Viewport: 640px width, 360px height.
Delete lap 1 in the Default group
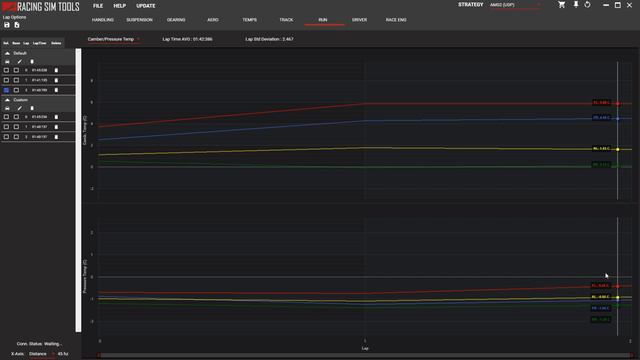(56, 80)
